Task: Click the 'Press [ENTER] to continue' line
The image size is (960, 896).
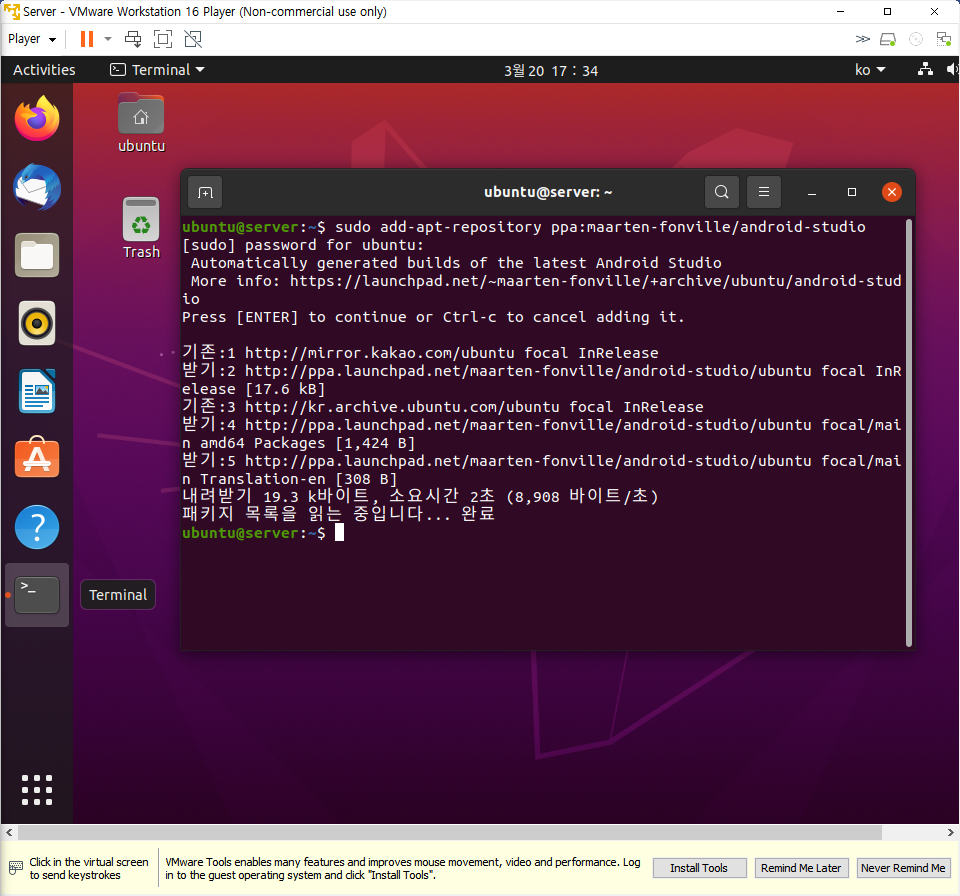Action: click(433, 317)
